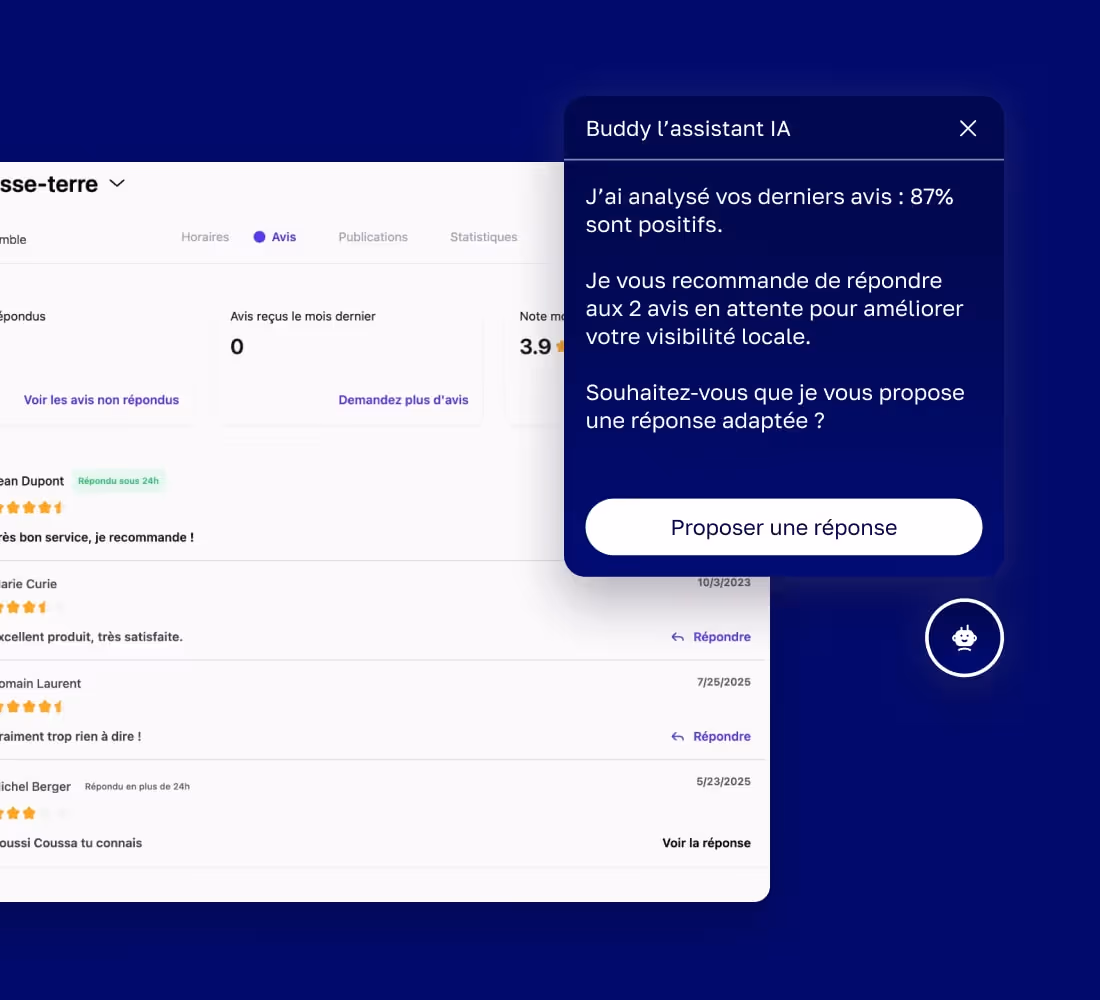This screenshot has height=1000, width=1100.
Task: Click the reply arrow beside Romain Laurent's Répondre
Action: coord(677,736)
